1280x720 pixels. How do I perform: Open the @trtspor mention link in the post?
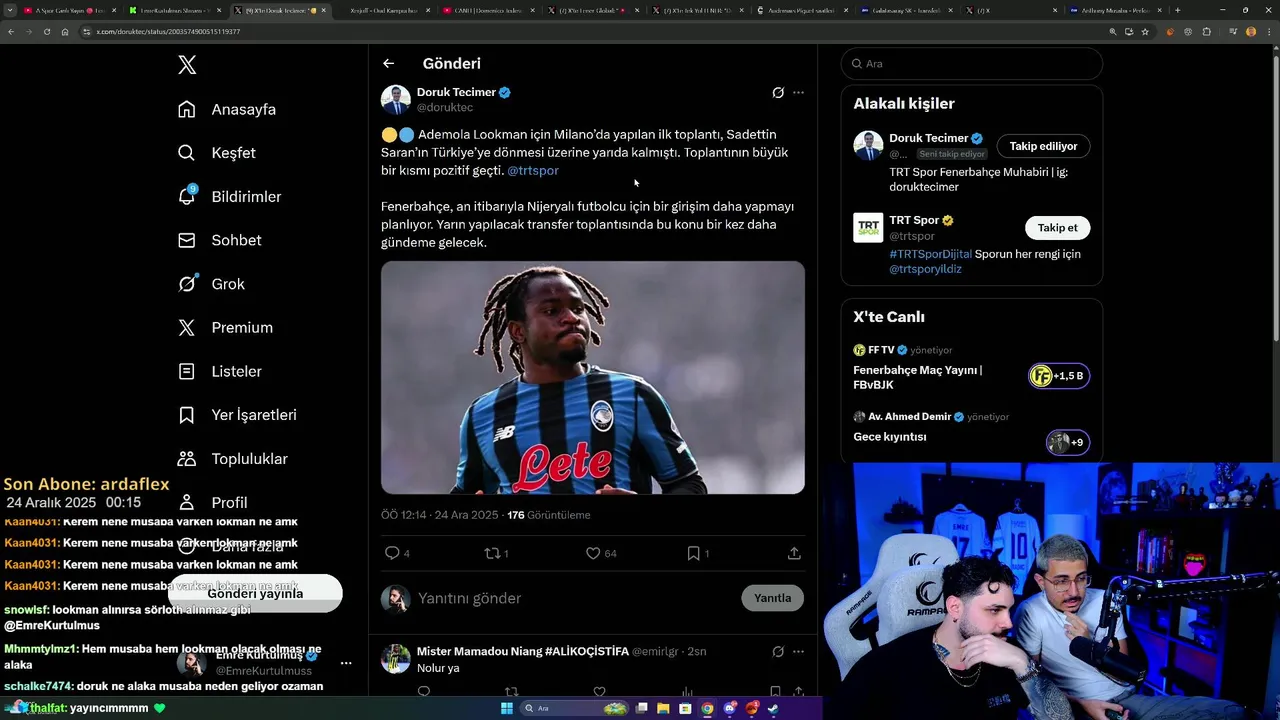tap(533, 171)
